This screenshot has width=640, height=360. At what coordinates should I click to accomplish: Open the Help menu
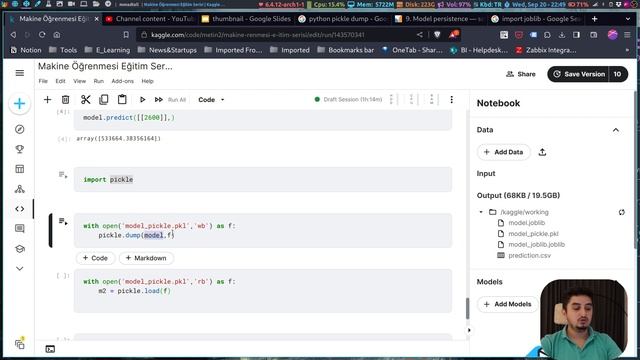(x=147, y=81)
